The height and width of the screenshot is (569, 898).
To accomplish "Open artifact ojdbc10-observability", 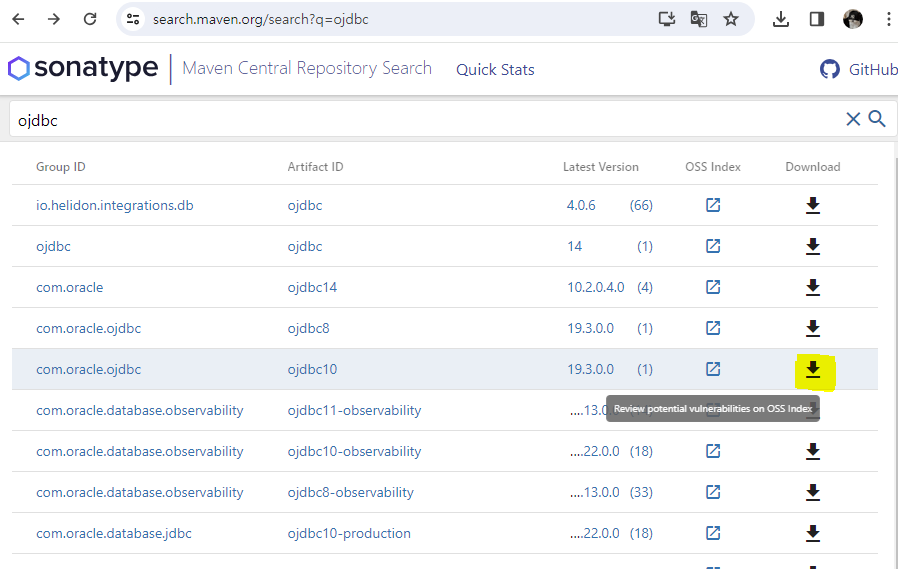I will [354, 452].
